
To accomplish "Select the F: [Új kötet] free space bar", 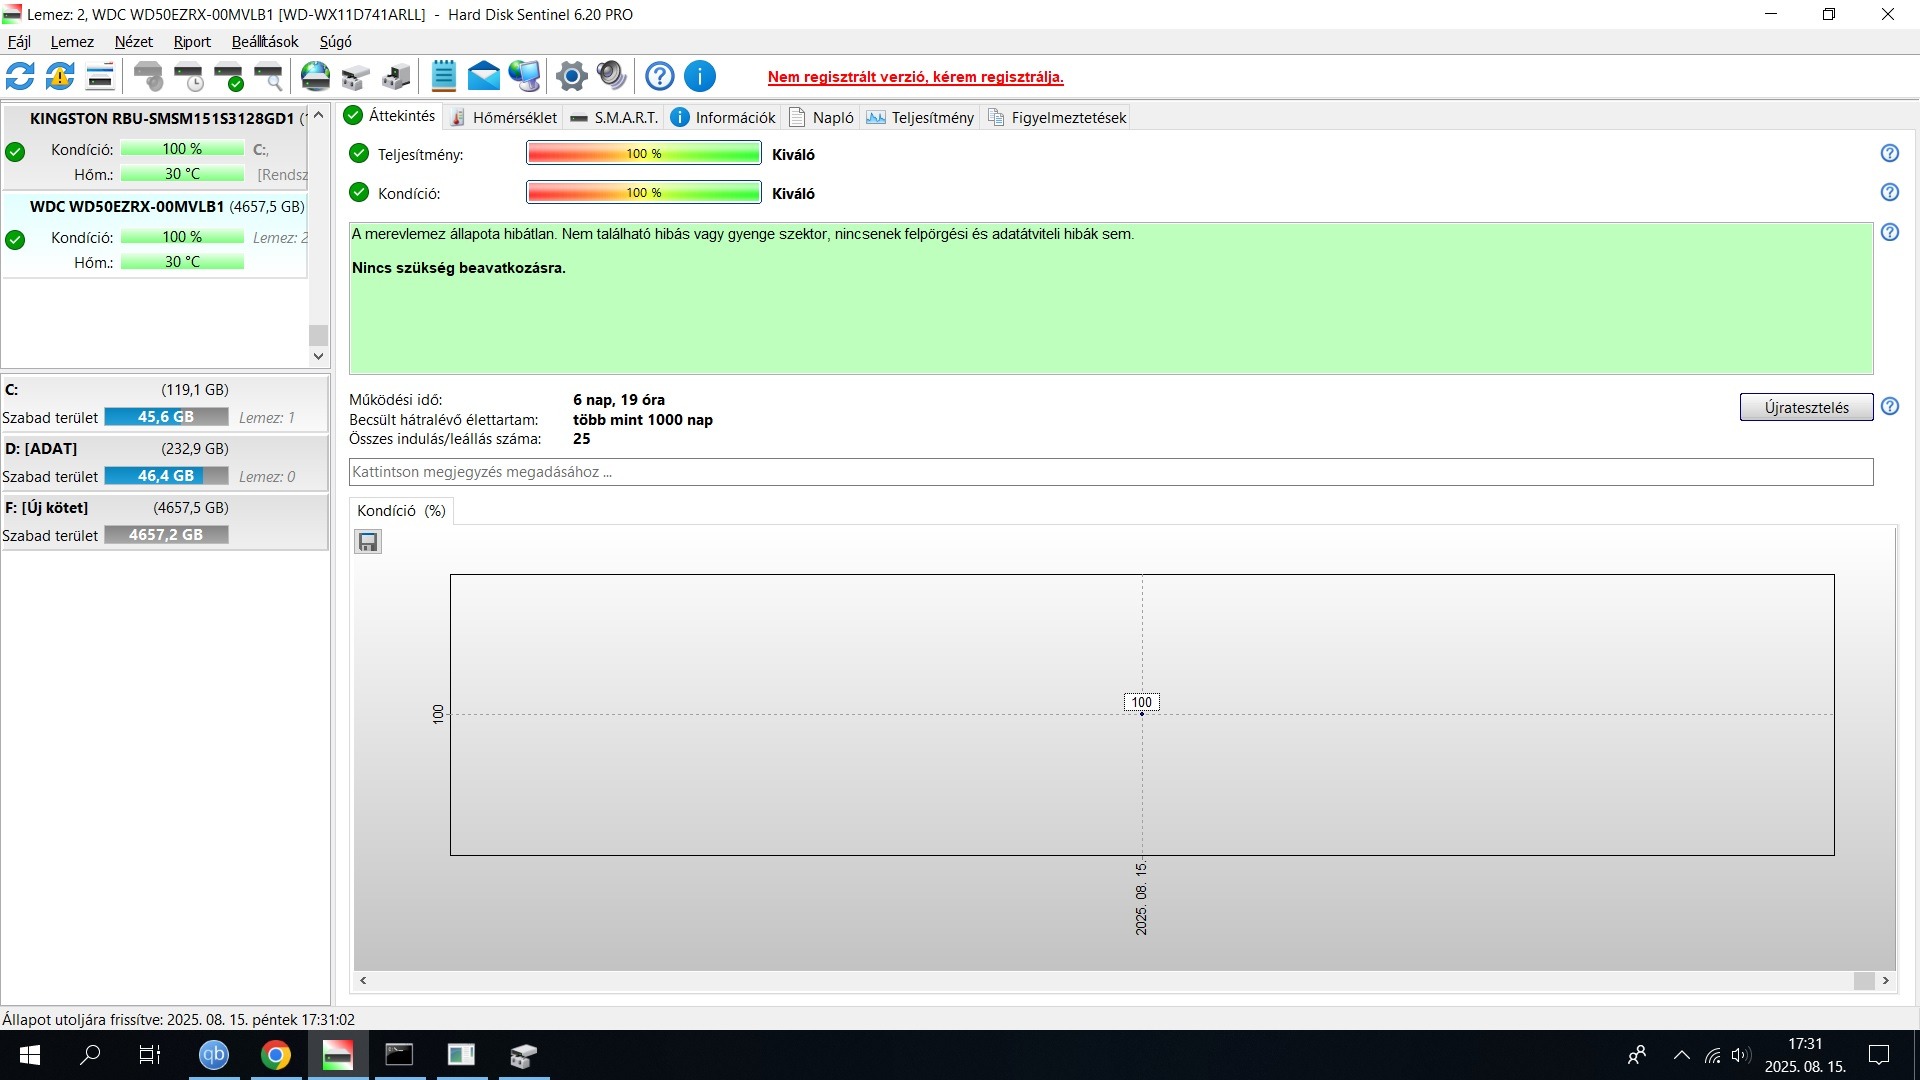I will [x=166, y=535].
